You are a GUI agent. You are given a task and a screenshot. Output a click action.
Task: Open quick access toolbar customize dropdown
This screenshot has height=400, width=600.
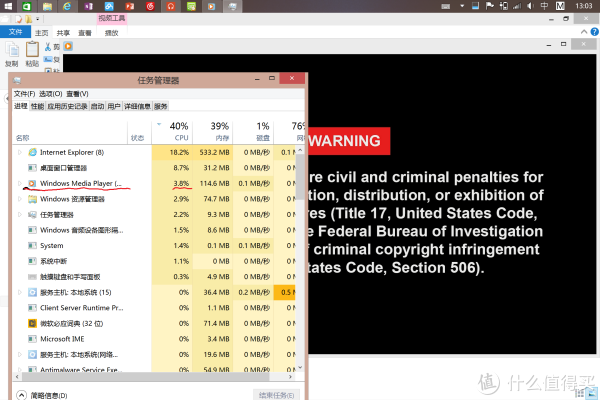pos(38,19)
